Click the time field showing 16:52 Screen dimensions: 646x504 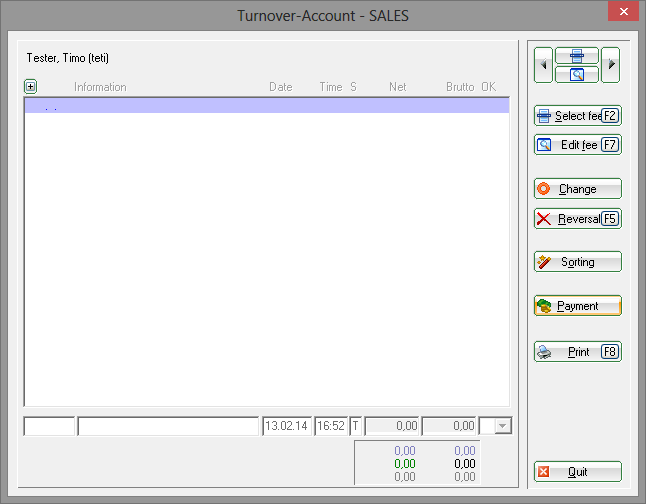331,426
